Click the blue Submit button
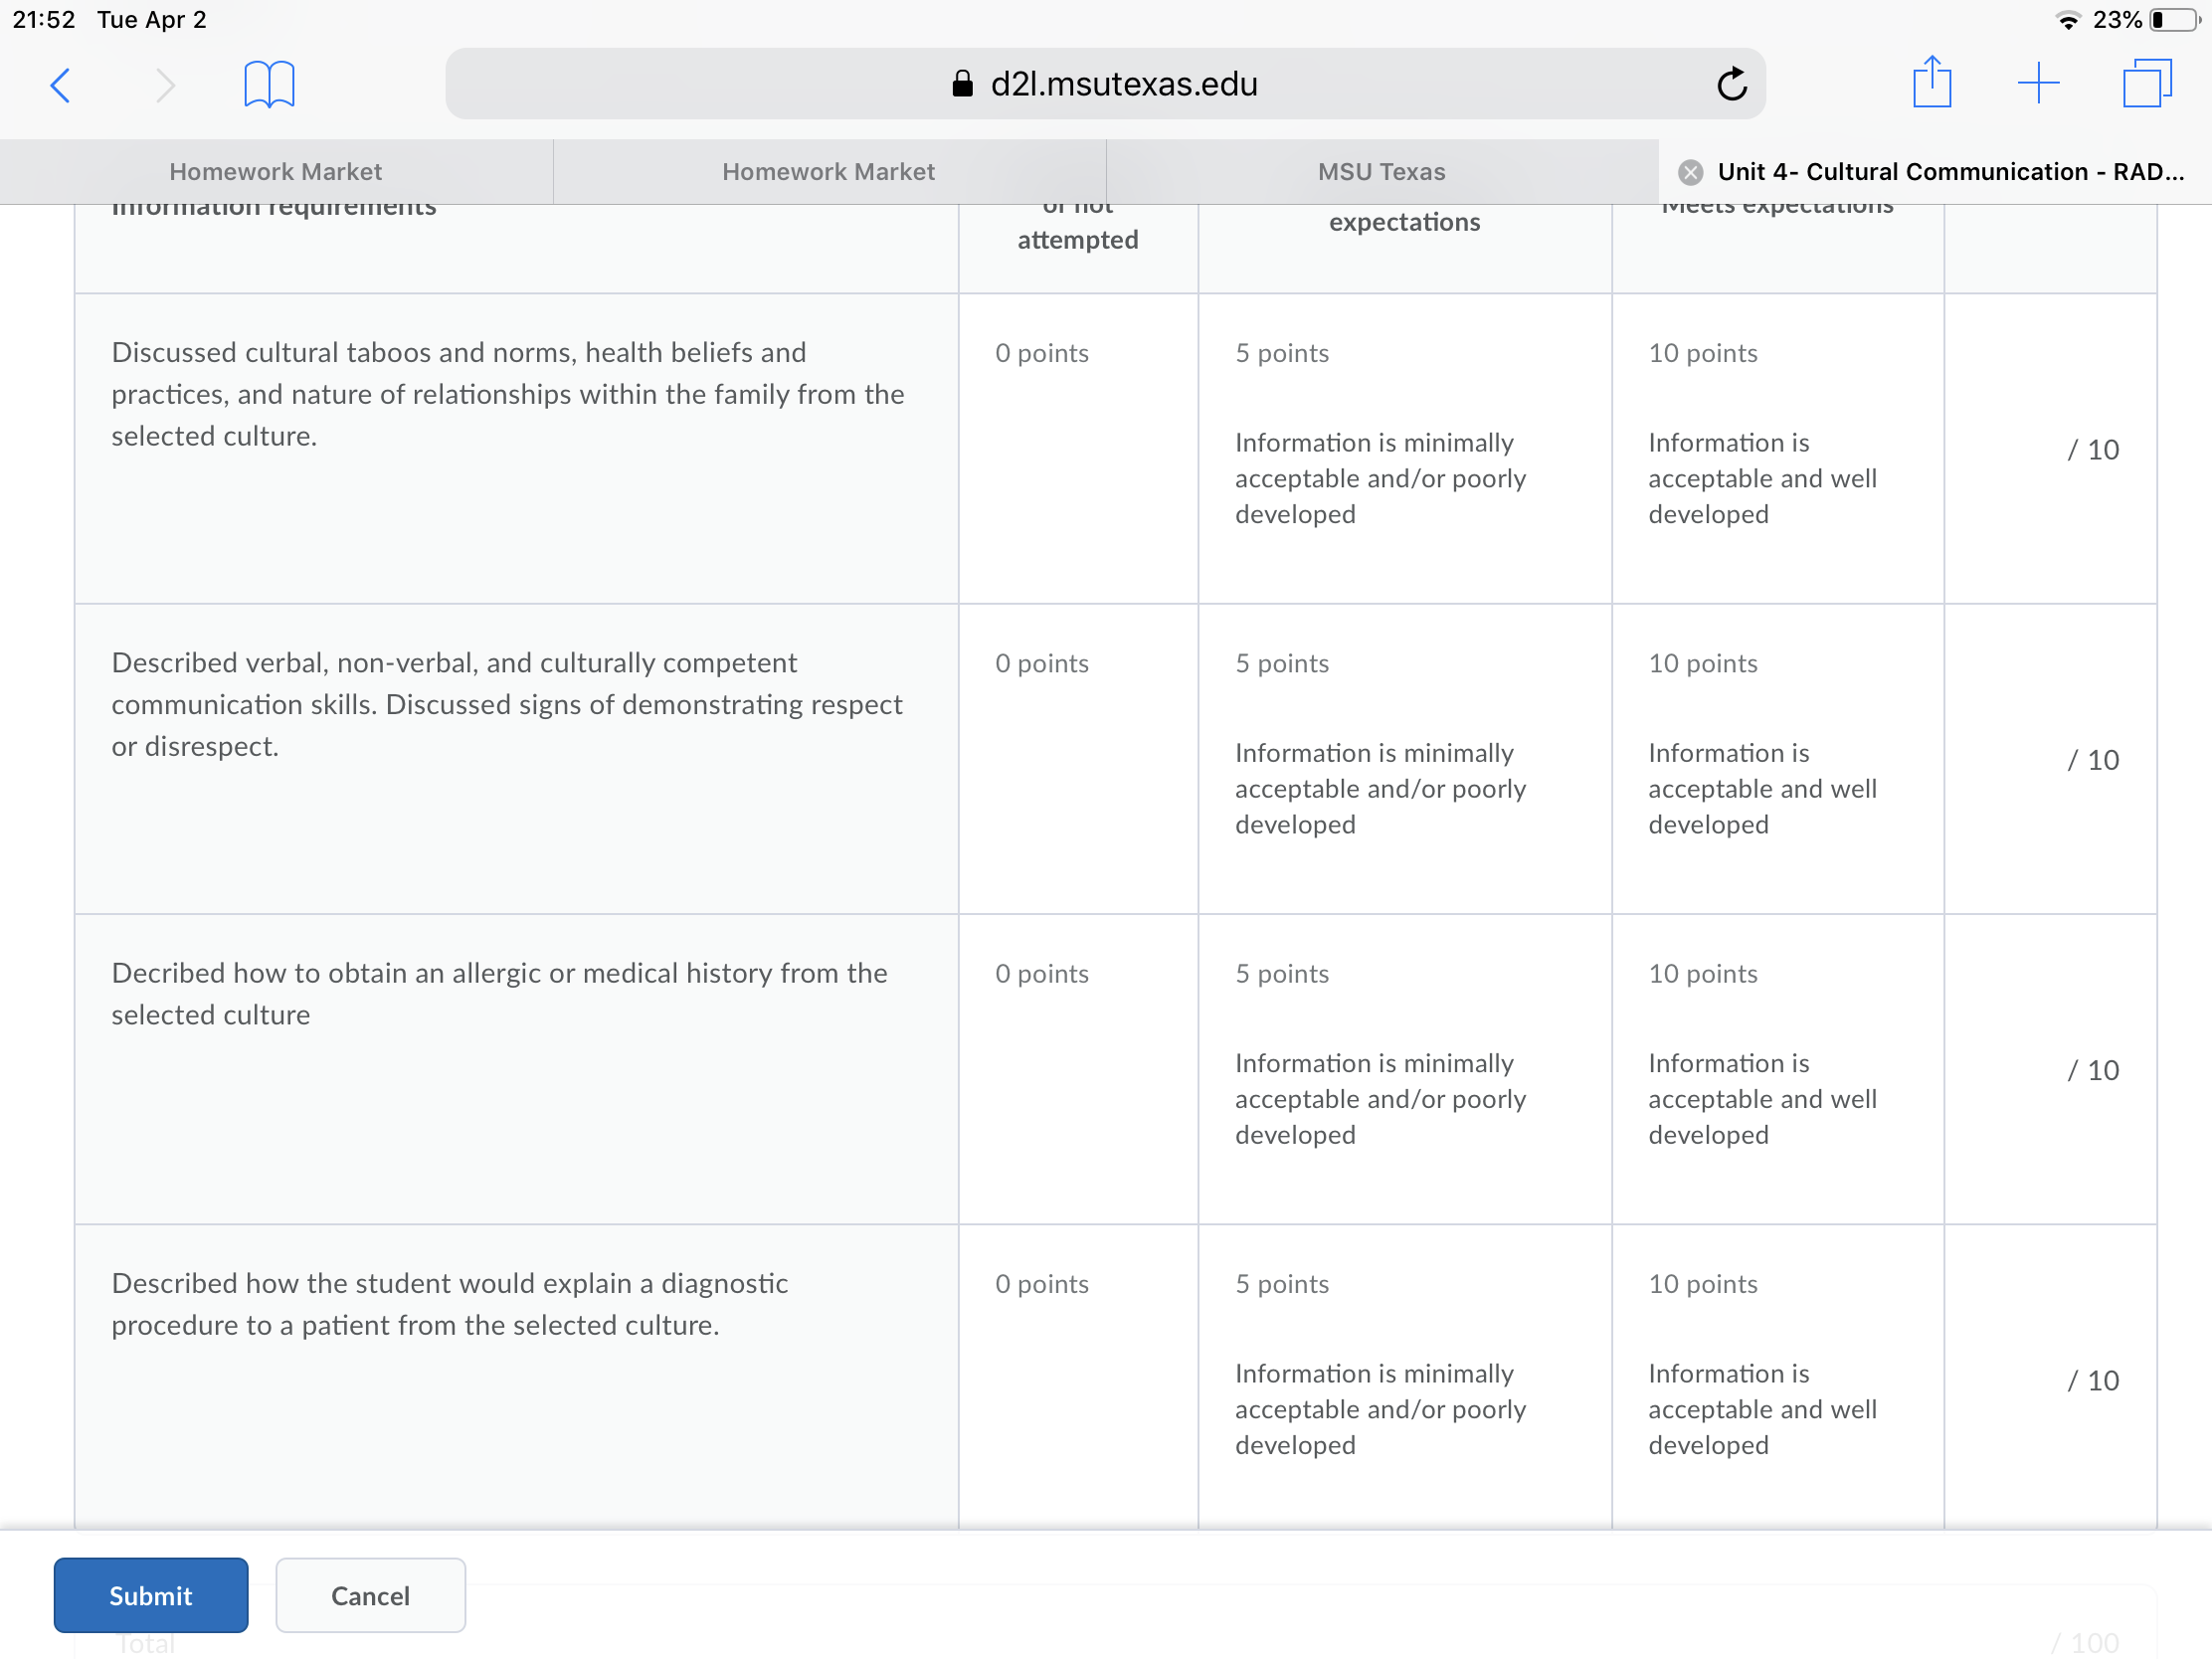Image resolution: width=2212 pixels, height=1659 pixels. coord(151,1595)
